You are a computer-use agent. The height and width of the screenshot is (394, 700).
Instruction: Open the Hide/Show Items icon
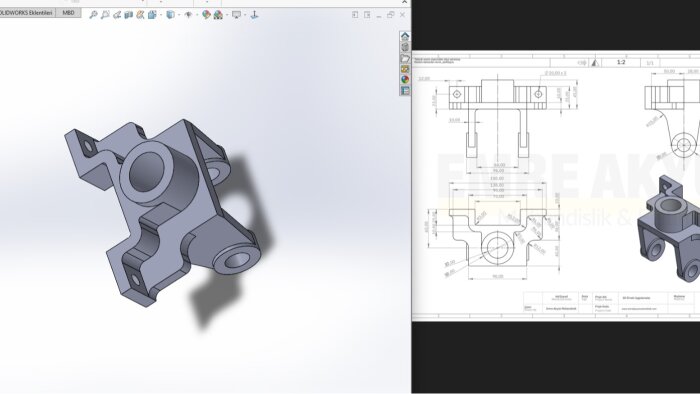click(188, 15)
